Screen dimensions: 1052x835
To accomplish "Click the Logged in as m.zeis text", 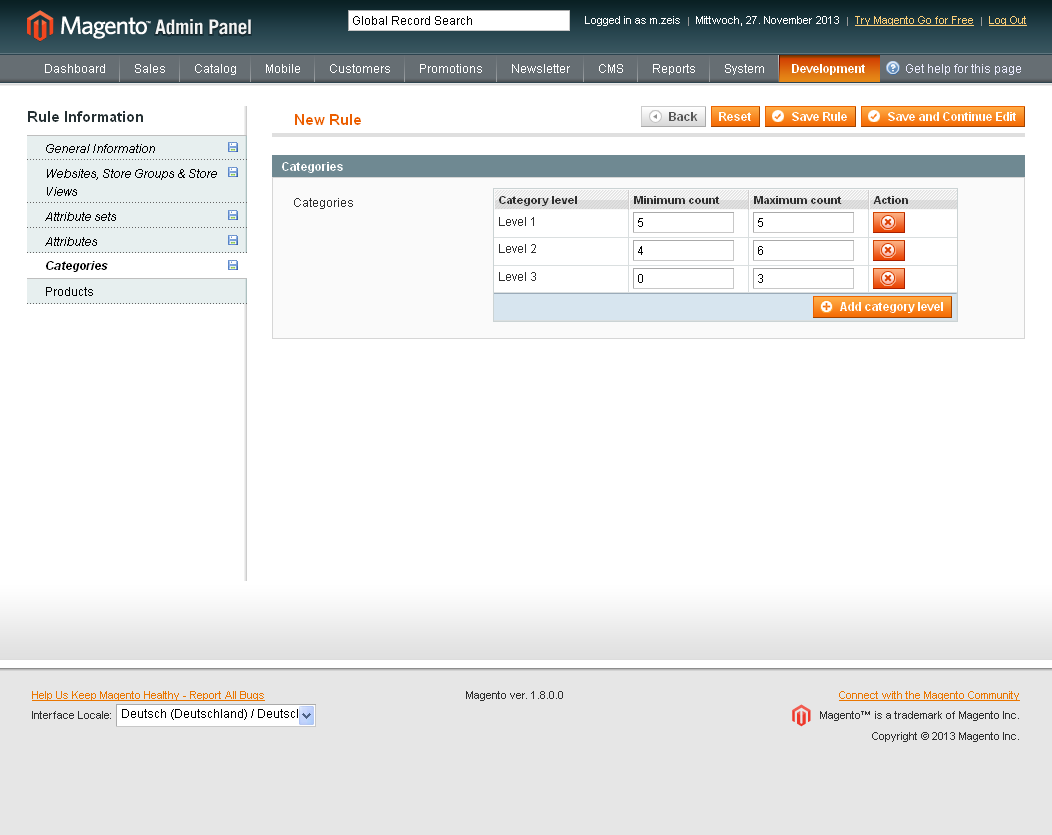I will pyautogui.click(x=632, y=20).
